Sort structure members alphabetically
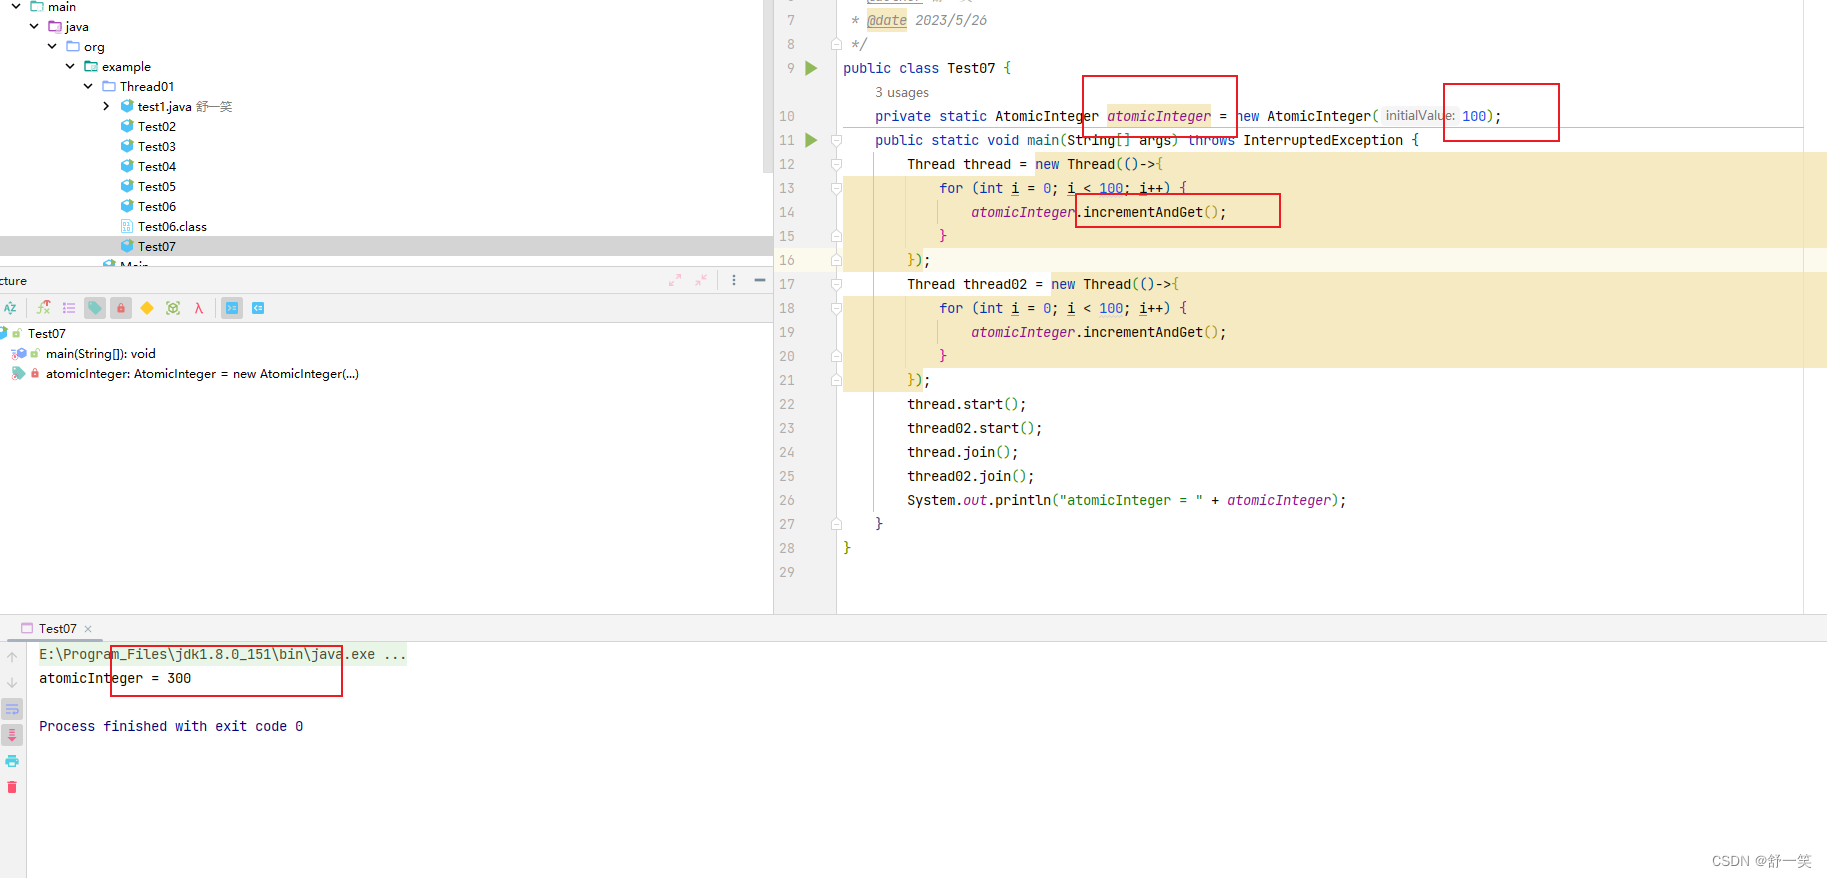The height and width of the screenshot is (878, 1827). (x=10, y=308)
